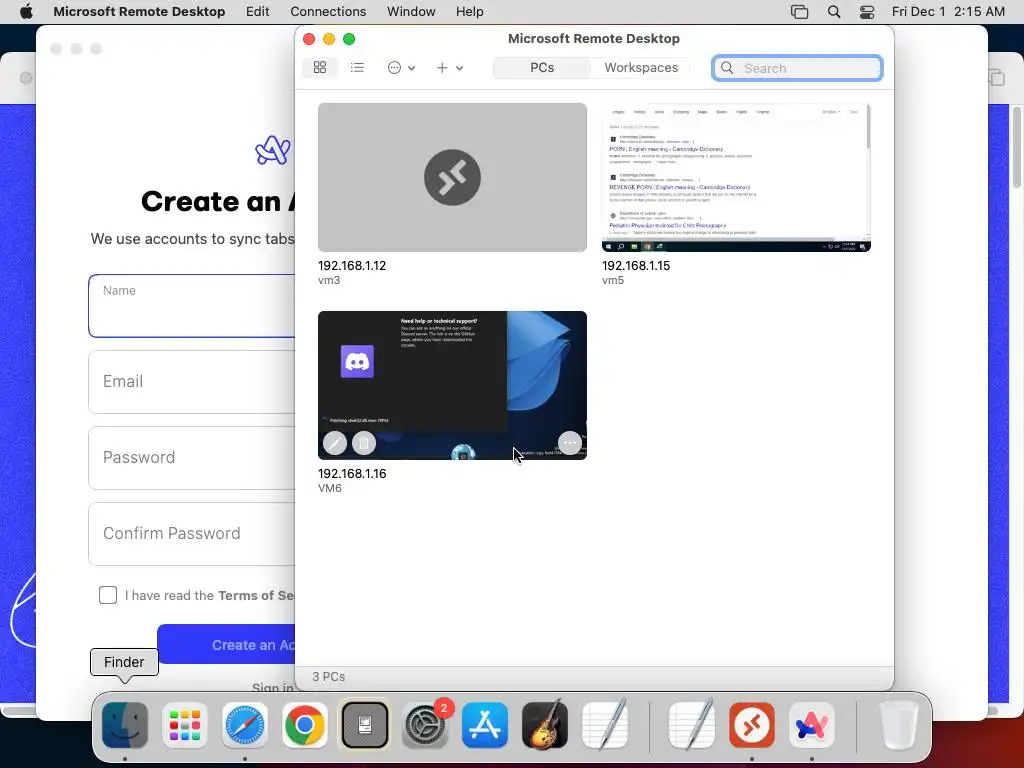1024x768 pixels.
Task: Click the Confirm Password field
Action: pos(192,534)
